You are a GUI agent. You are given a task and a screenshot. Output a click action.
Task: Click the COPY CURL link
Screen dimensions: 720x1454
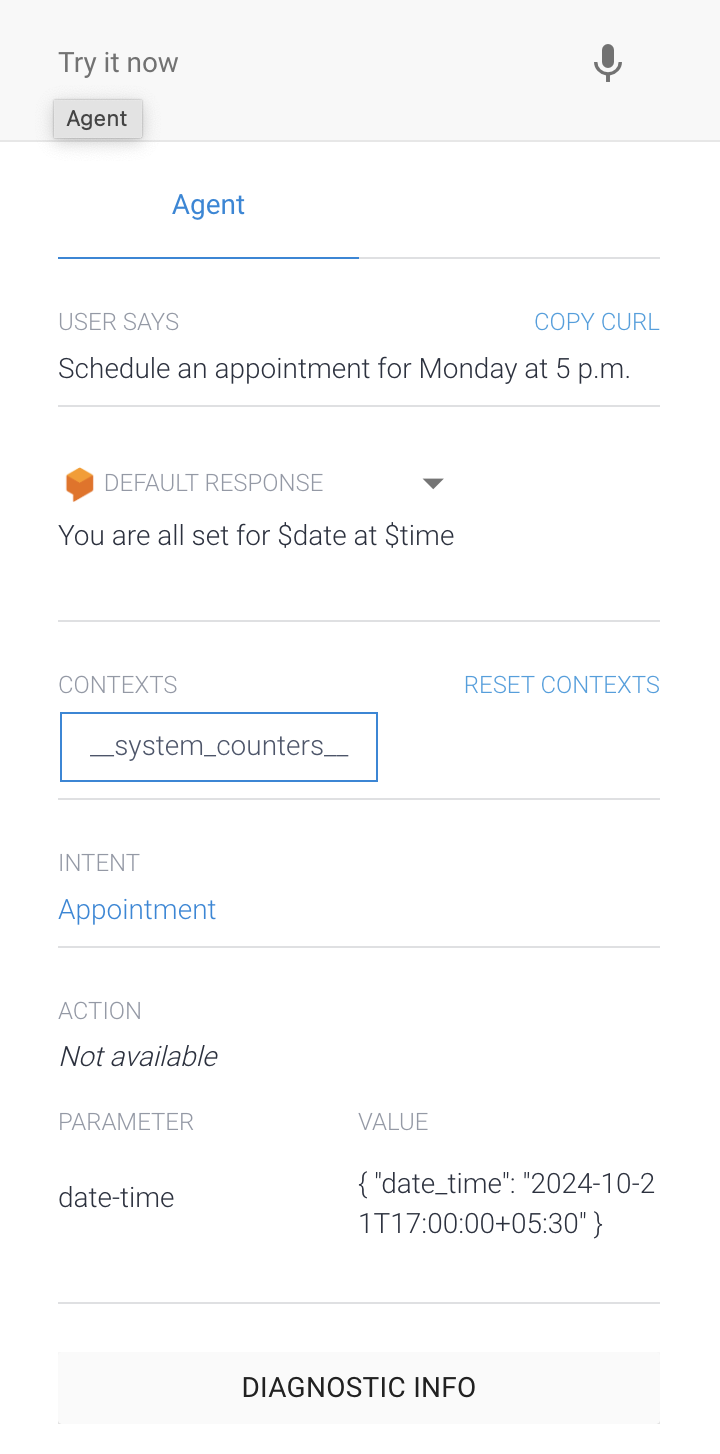coord(596,322)
